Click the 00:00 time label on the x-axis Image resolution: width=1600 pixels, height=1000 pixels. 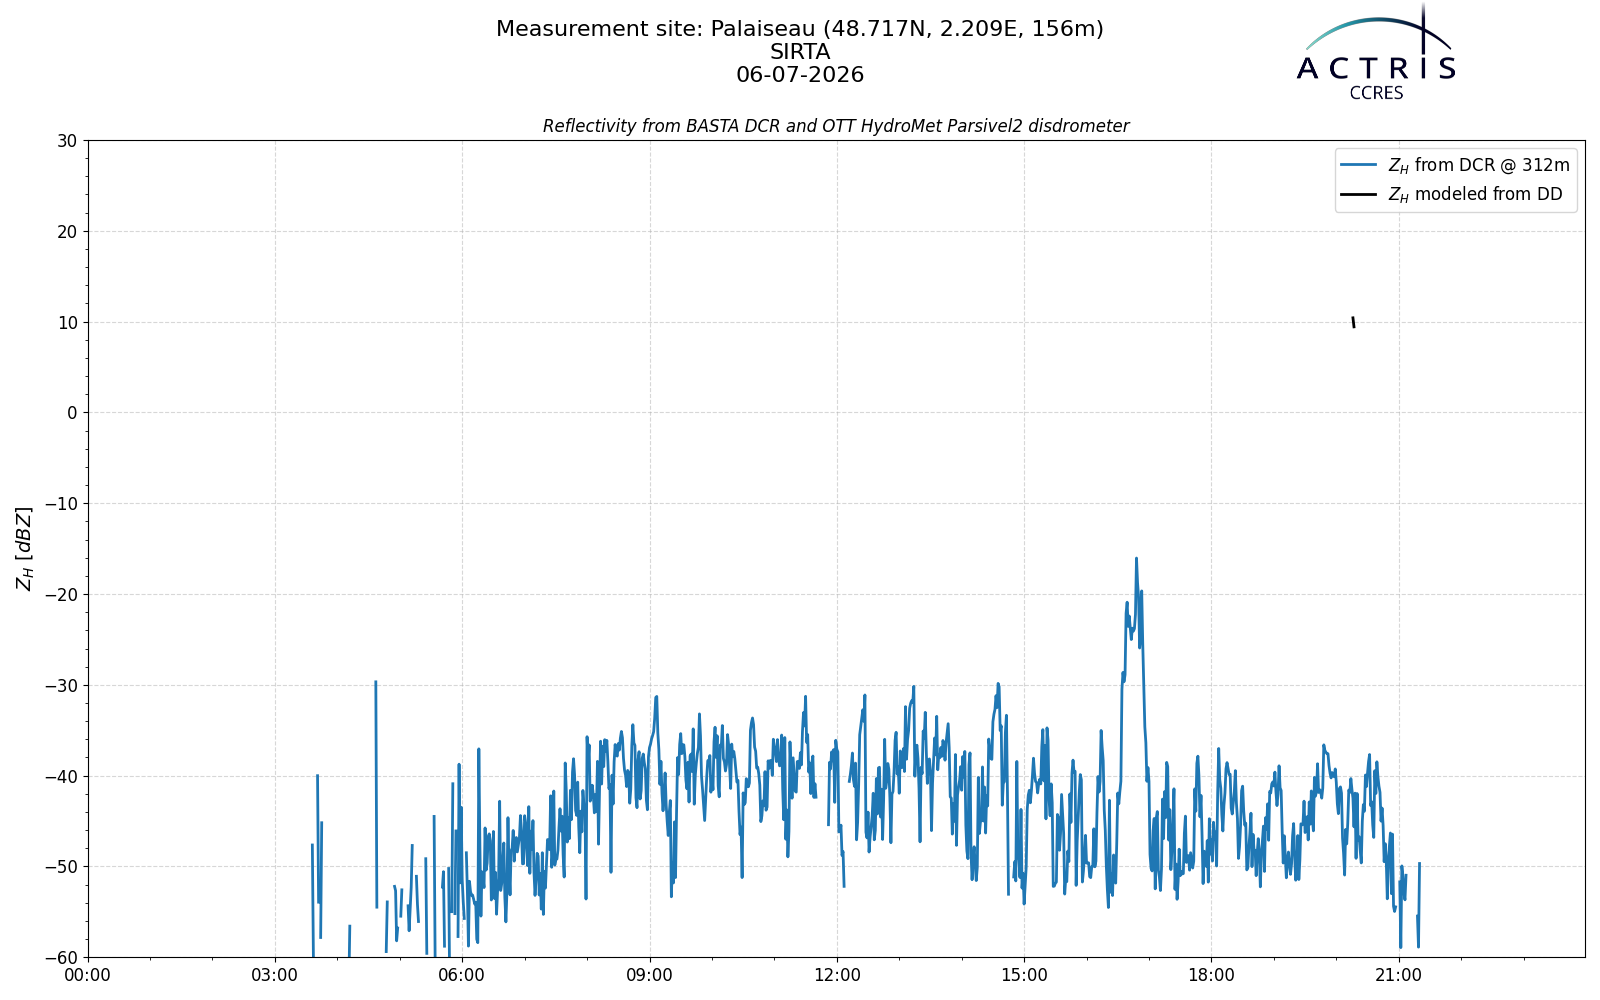tap(88, 975)
